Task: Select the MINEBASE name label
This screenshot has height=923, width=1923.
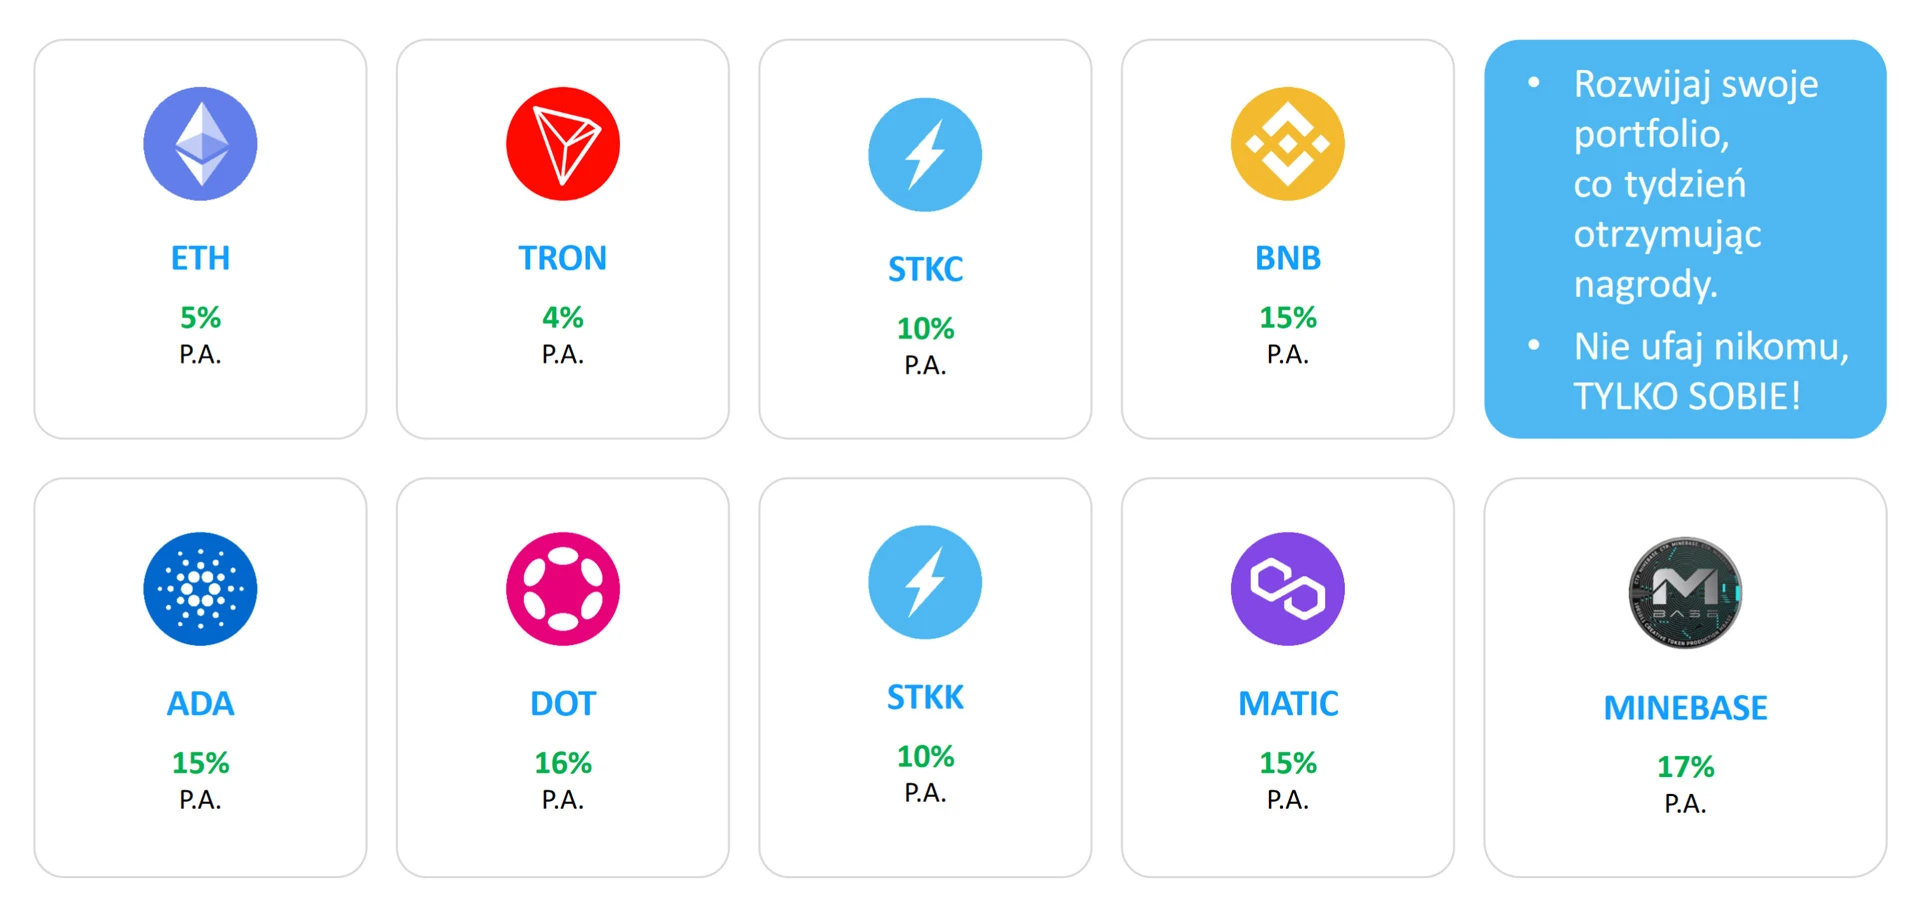Action: pos(1686,708)
